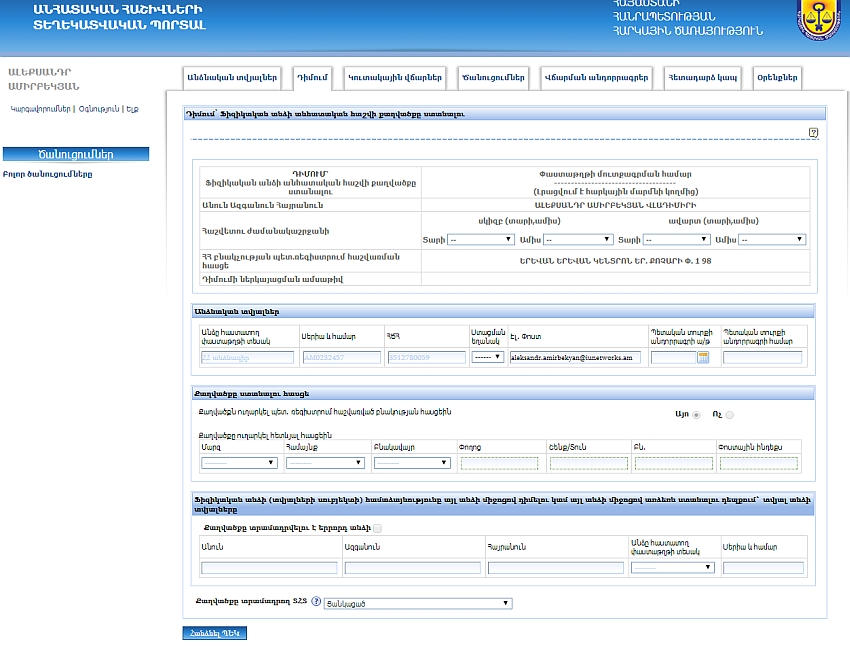Open the start period Ամիս dropdown

[578, 240]
